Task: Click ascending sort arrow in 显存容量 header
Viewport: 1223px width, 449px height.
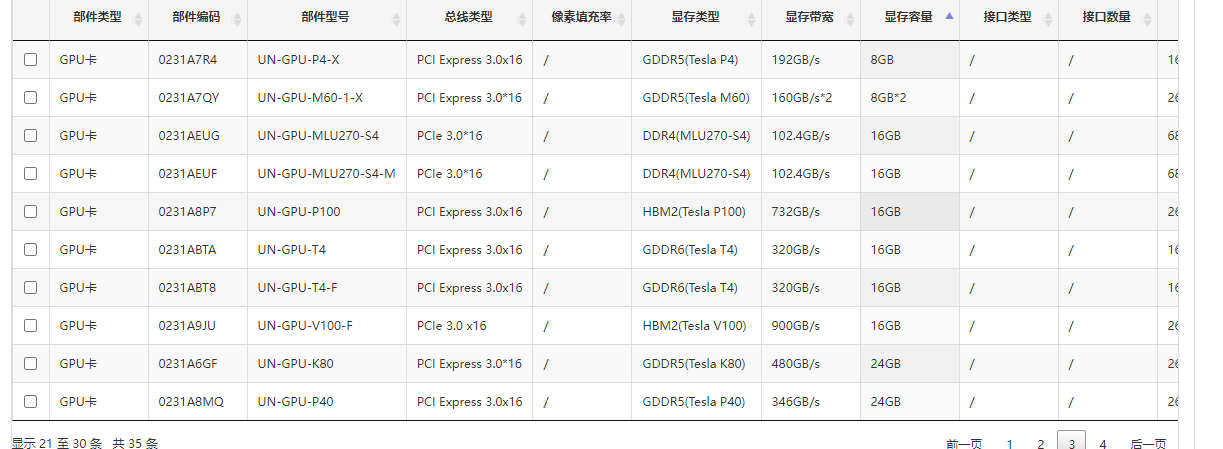Action: 949,16
